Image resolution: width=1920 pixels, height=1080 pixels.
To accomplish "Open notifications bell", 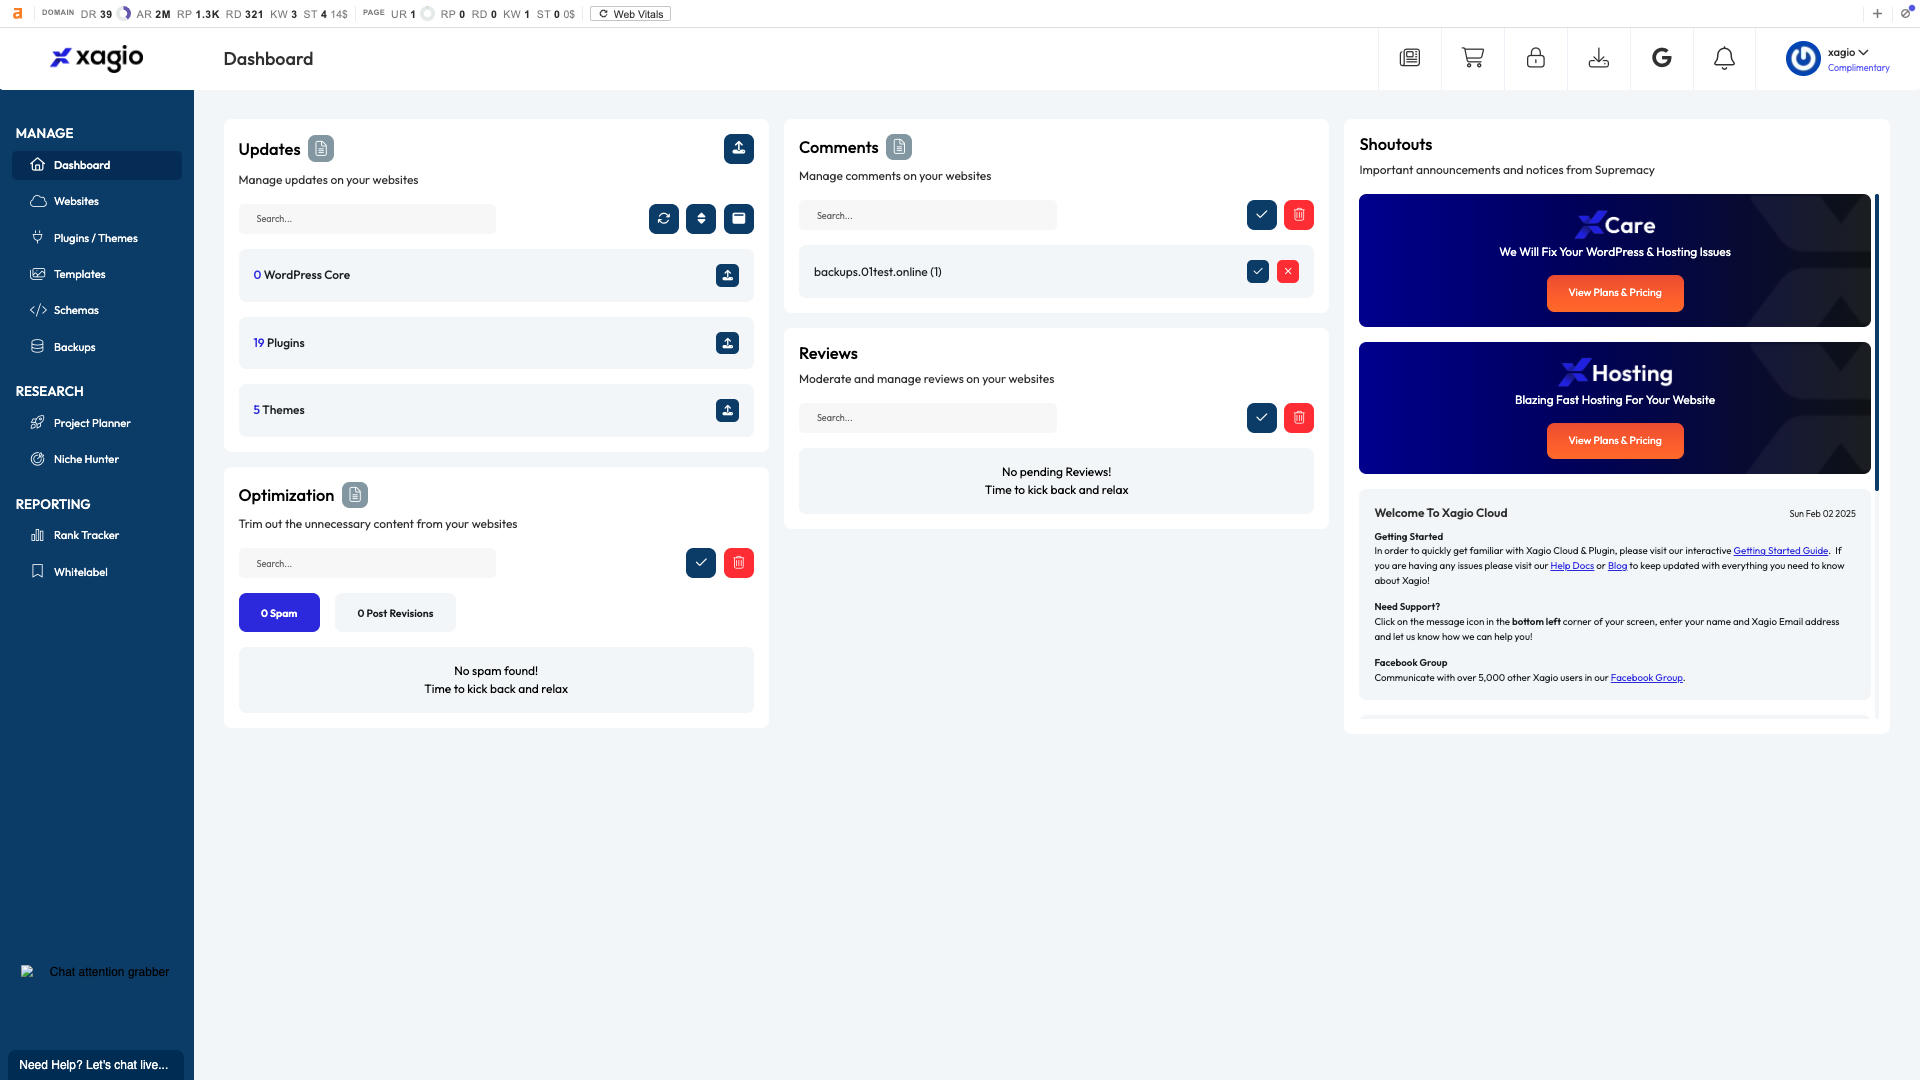I will [1724, 58].
